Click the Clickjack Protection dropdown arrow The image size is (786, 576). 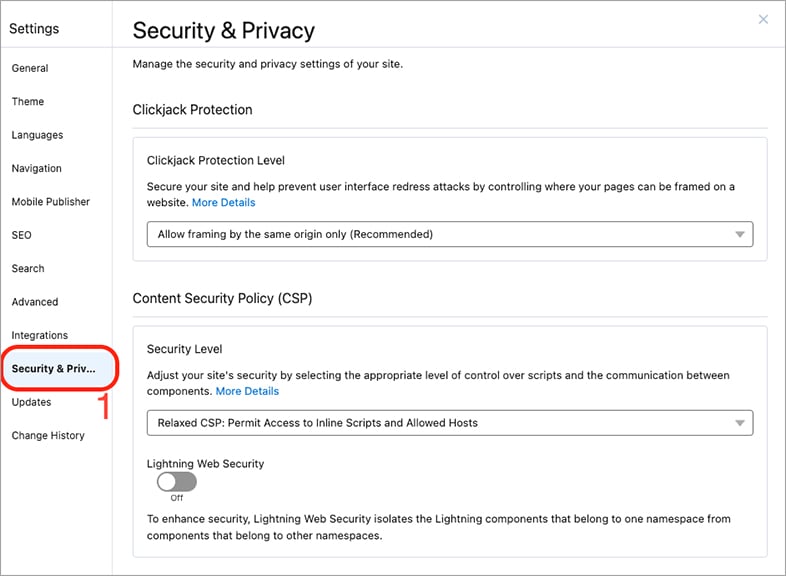[x=739, y=234]
